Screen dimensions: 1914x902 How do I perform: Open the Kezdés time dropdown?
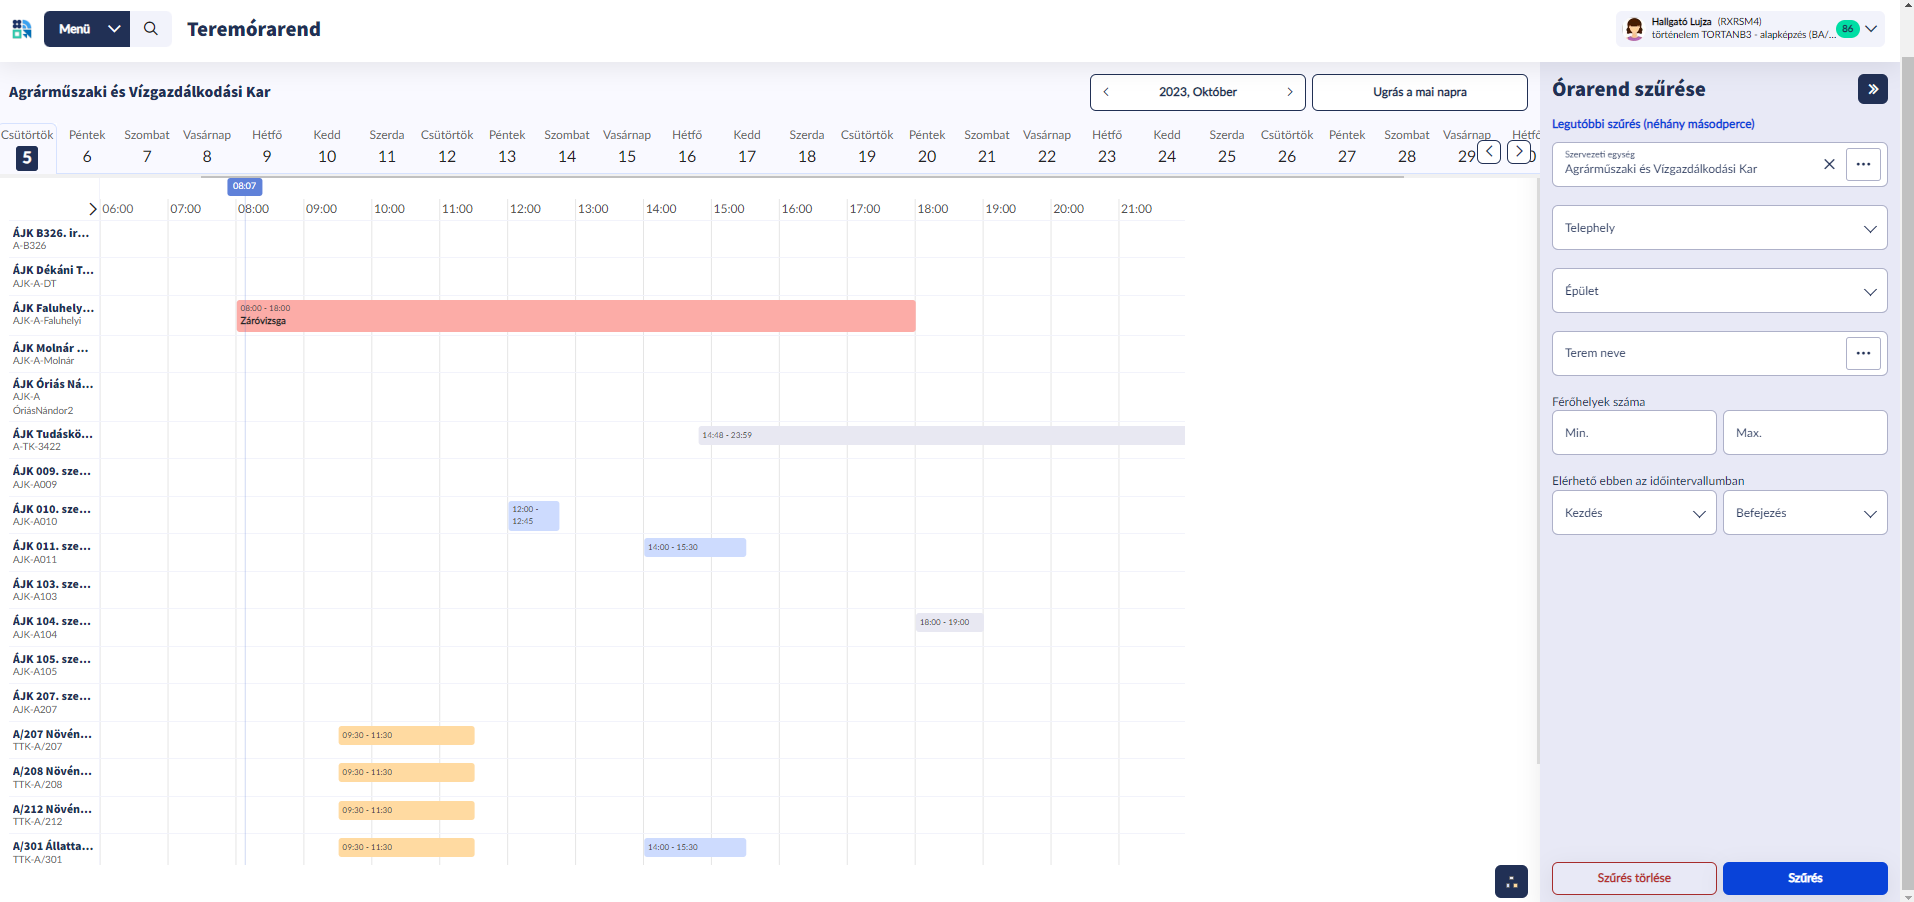point(1634,513)
